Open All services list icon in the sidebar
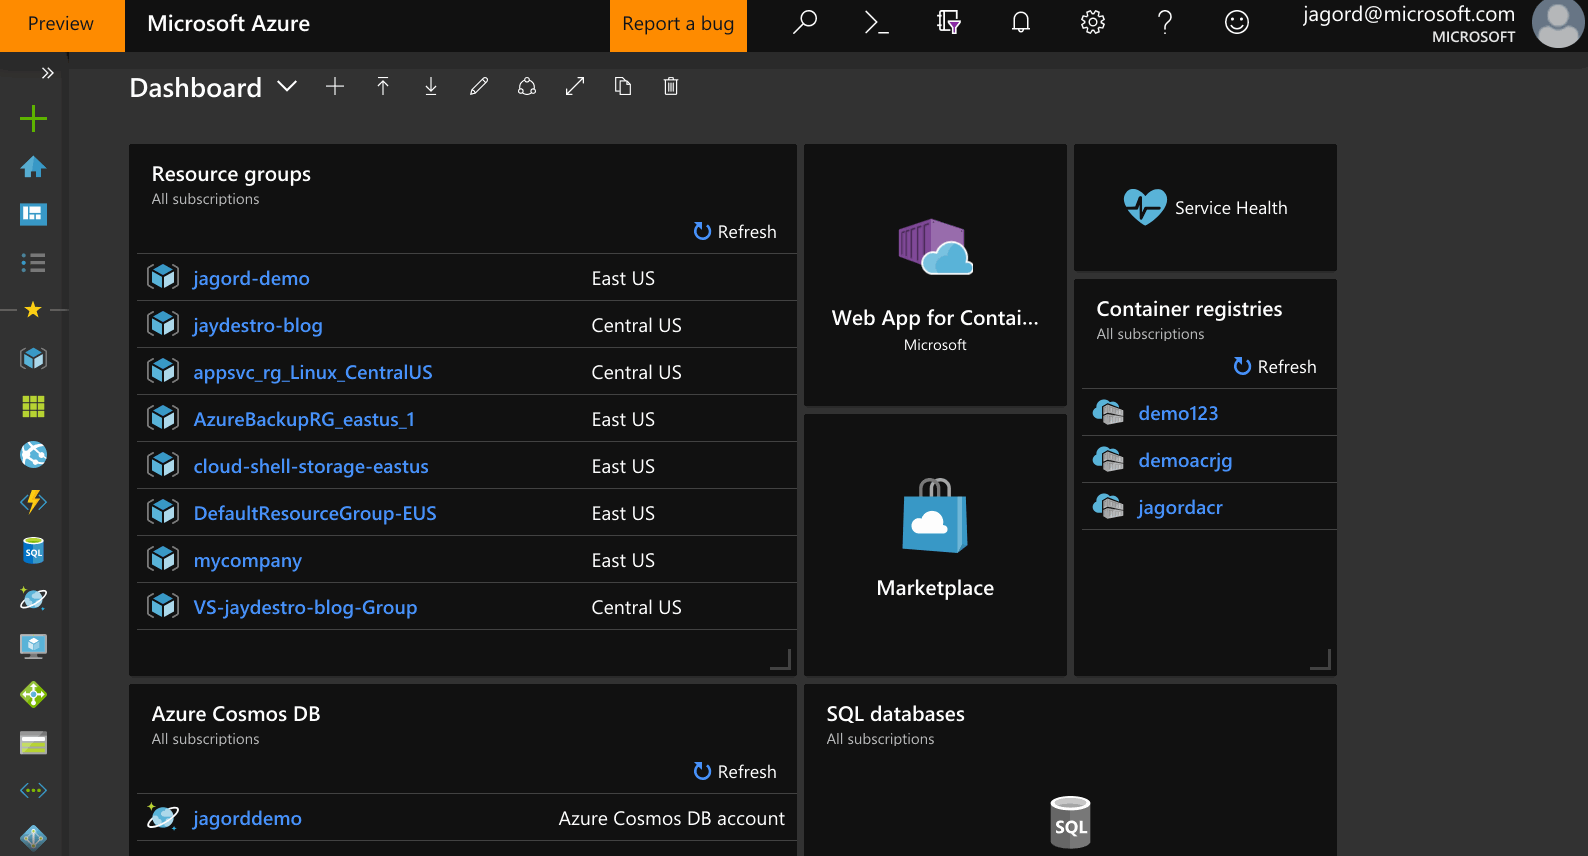This screenshot has height=856, width=1588. 33,263
